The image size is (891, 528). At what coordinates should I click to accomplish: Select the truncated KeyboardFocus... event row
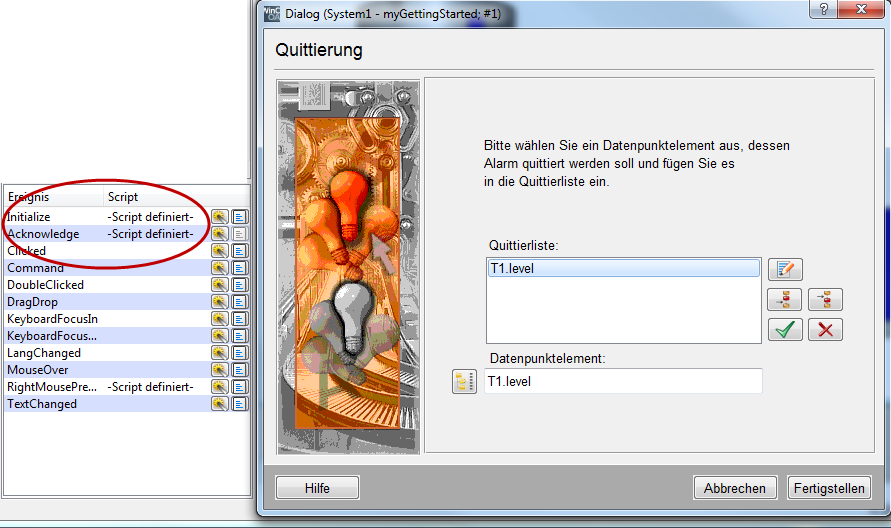coord(127,336)
